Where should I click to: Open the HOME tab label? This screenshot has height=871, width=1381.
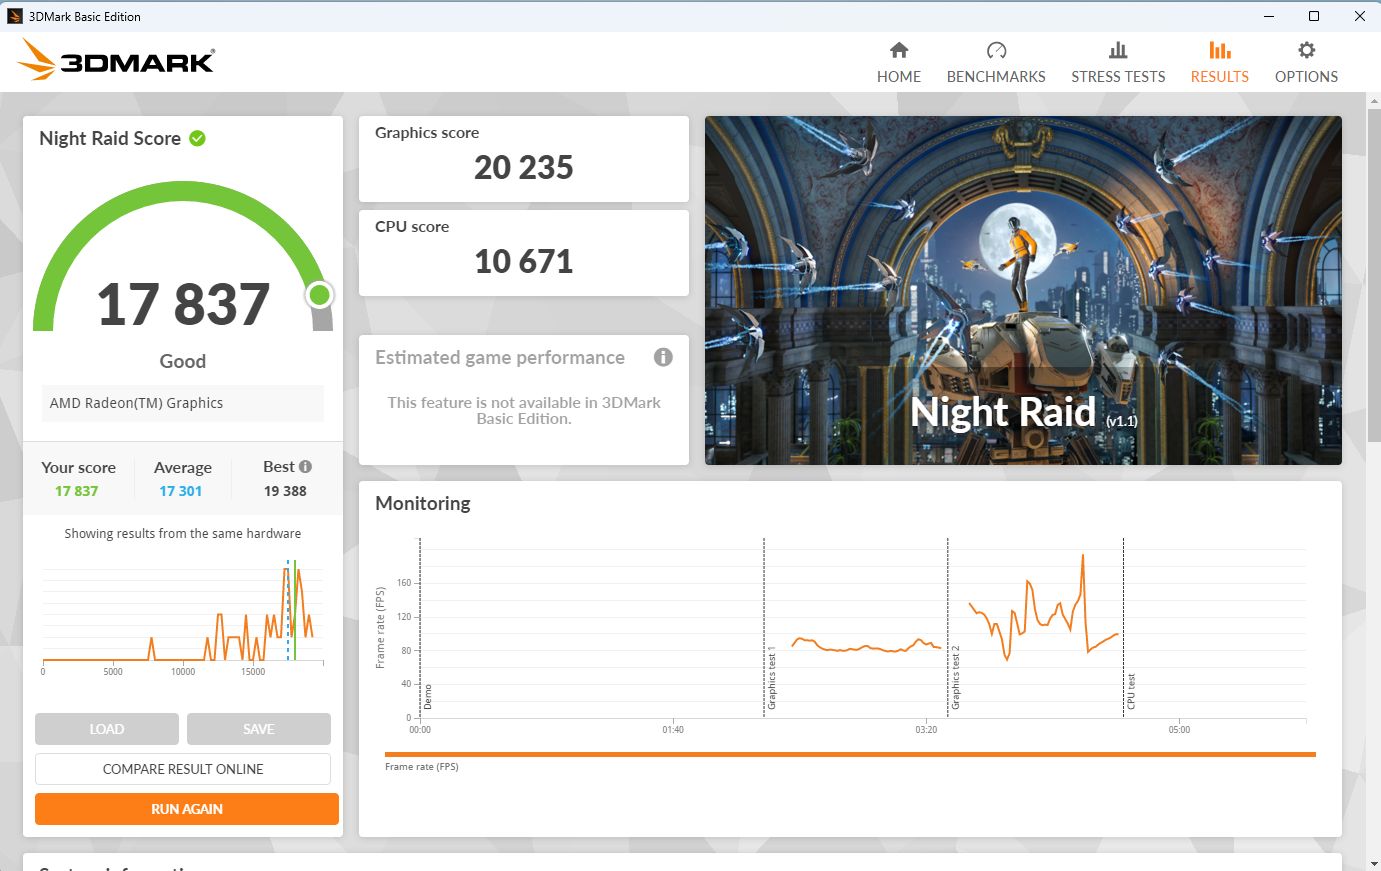click(899, 77)
